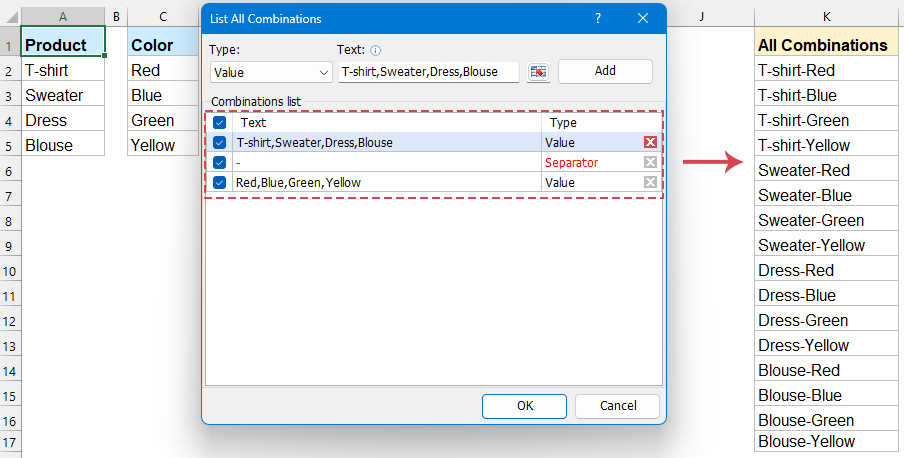Select column B header
Image resolution: width=904 pixels, height=458 pixels.
click(x=116, y=17)
